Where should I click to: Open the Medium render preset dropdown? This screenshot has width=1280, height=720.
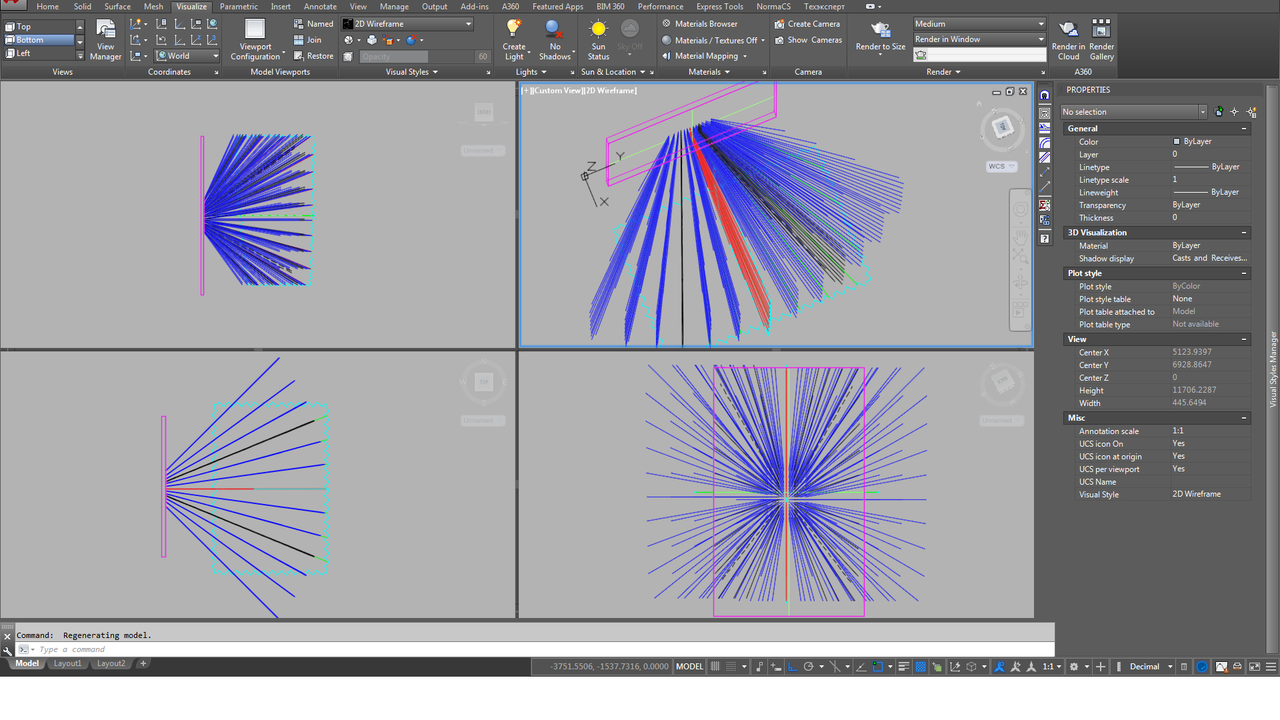[x=980, y=24]
